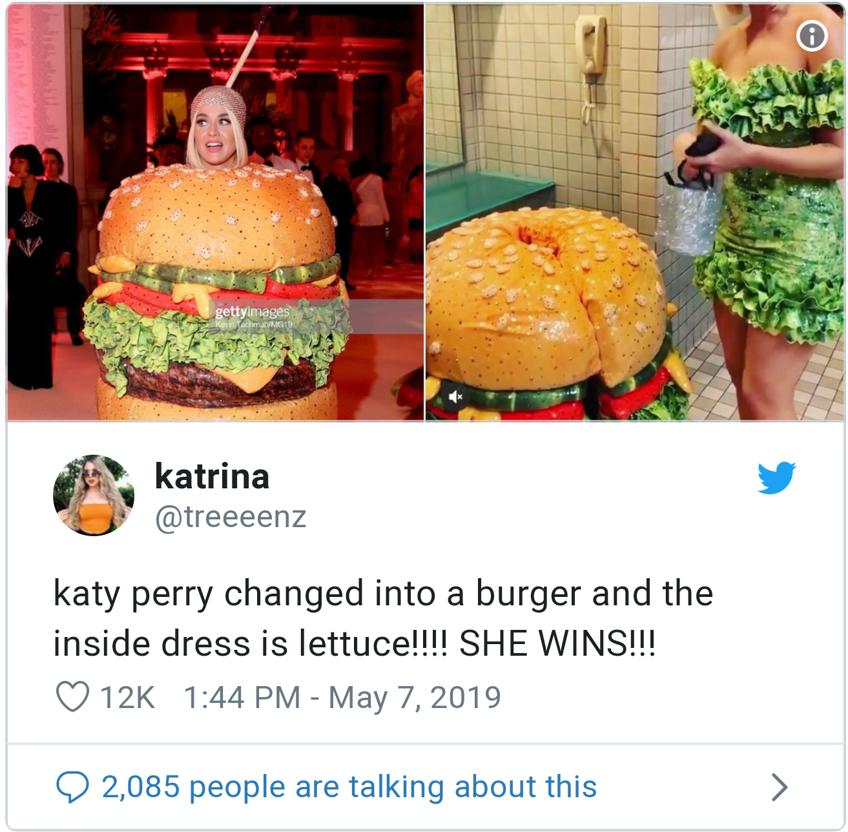Click the gettyimages watermark on photo
The height and width of the screenshot is (832, 848).
(x=253, y=312)
